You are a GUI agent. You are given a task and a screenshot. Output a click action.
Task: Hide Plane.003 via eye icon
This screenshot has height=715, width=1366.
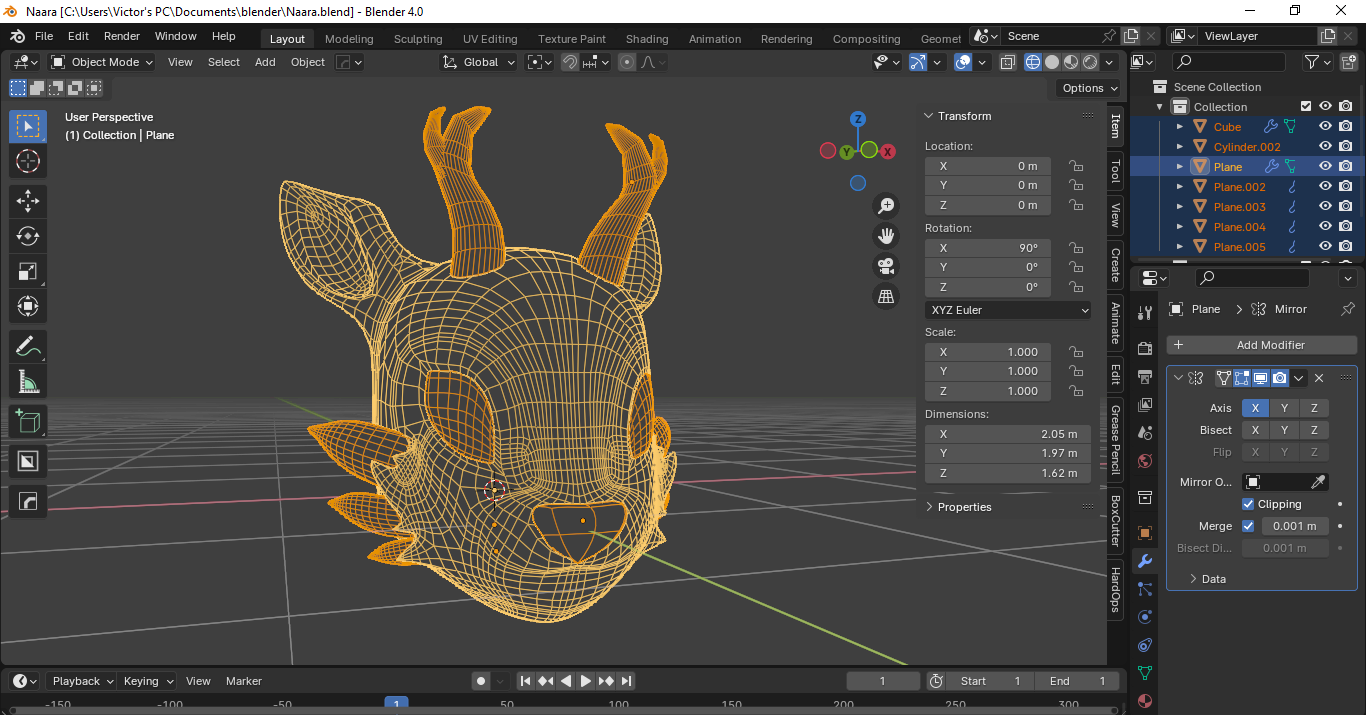[1325, 207]
